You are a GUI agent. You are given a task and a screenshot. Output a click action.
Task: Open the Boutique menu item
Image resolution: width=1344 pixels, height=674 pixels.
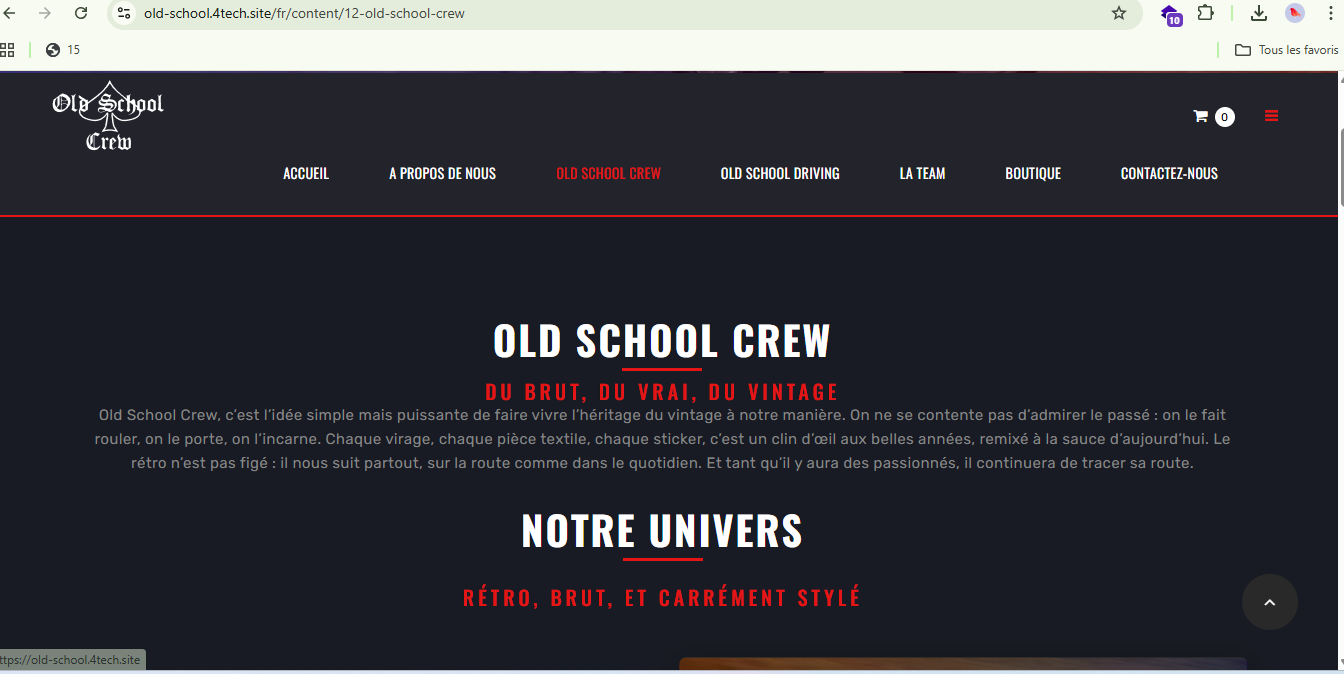tap(1032, 174)
